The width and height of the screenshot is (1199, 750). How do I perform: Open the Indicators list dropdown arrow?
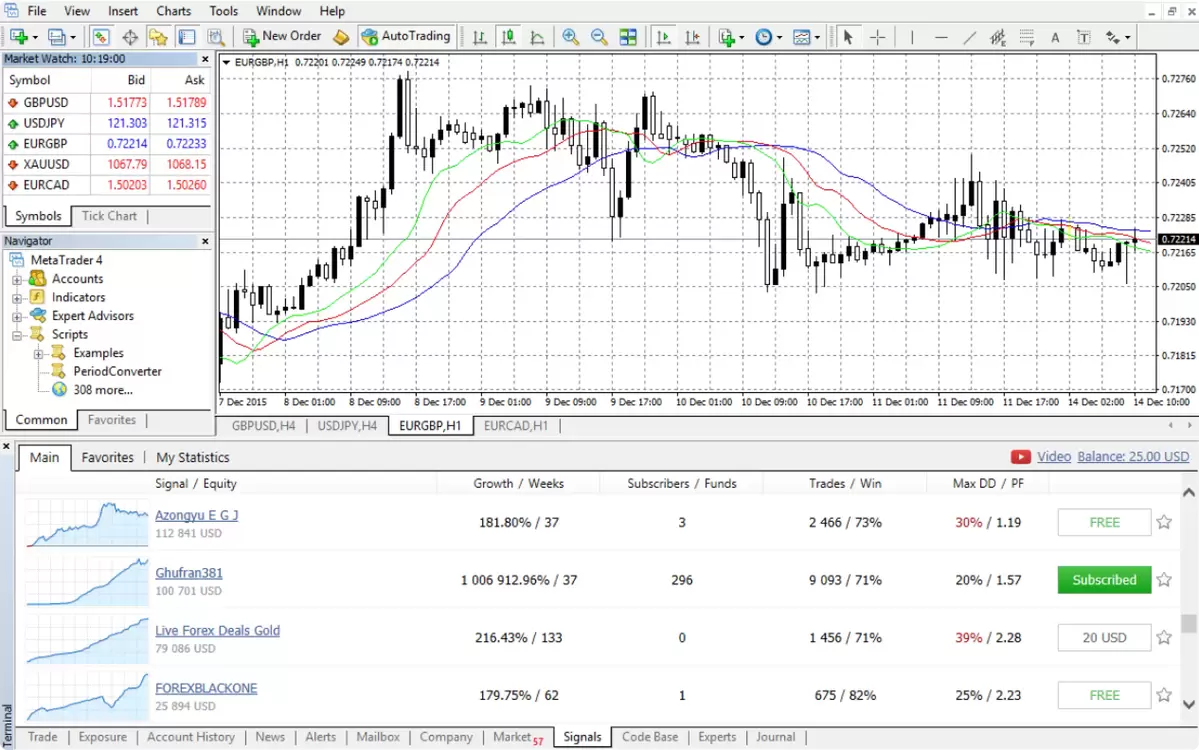coord(741,37)
